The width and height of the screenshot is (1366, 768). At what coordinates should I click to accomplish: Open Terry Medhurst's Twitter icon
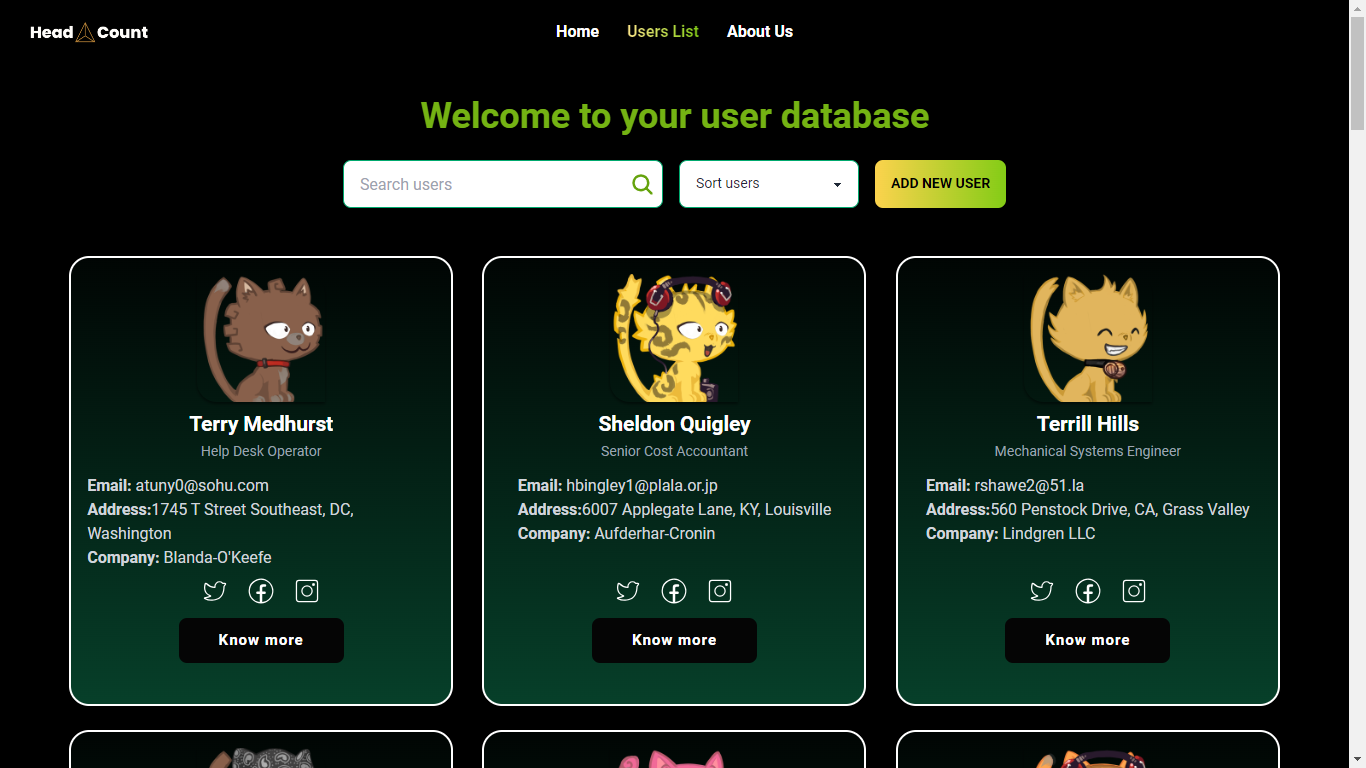[214, 591]
